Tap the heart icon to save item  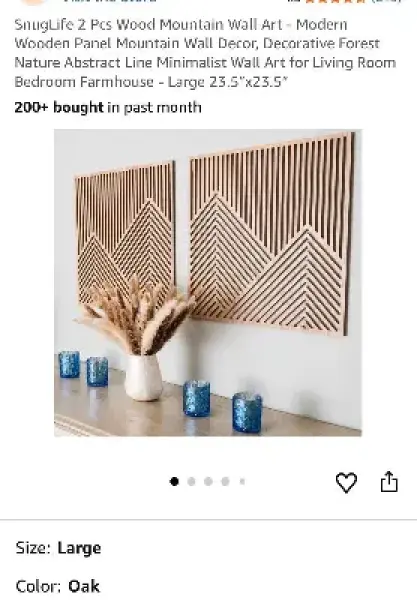click(x=346, y=482)
